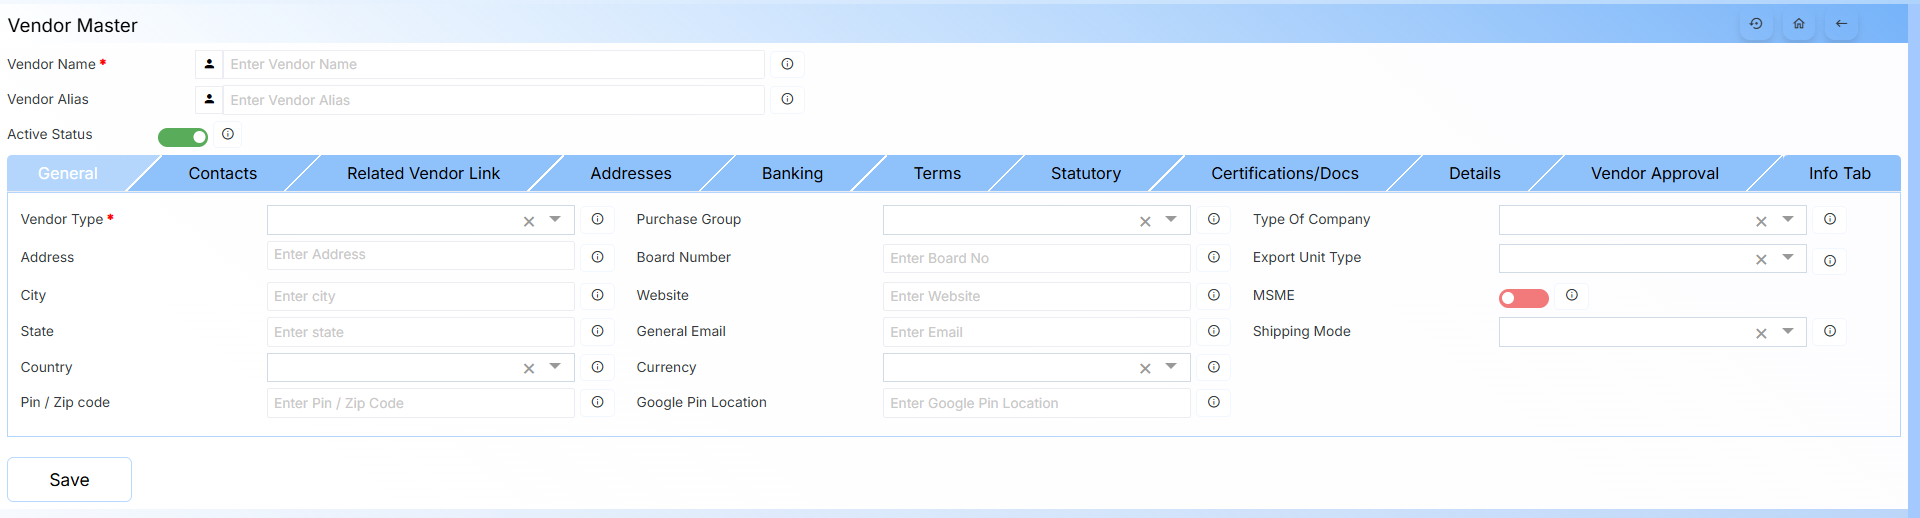This screenshot has height=518, width=1920.
Task: Enable the MSME toggle switch
Action: 1523,298
